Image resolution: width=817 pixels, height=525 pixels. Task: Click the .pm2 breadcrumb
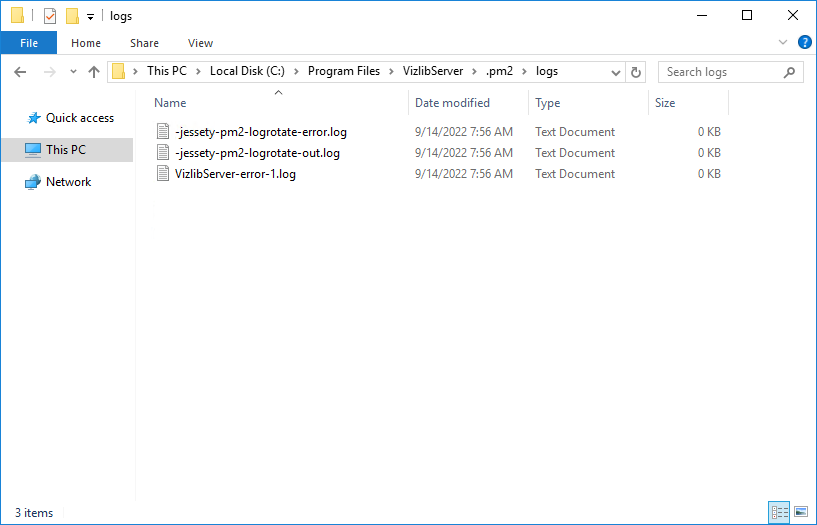point(499,71)
